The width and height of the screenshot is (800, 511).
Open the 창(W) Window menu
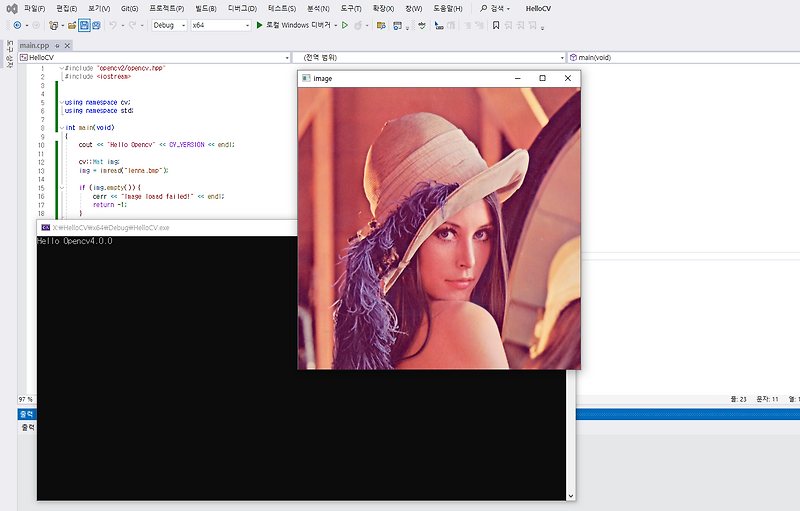[413, 9]
